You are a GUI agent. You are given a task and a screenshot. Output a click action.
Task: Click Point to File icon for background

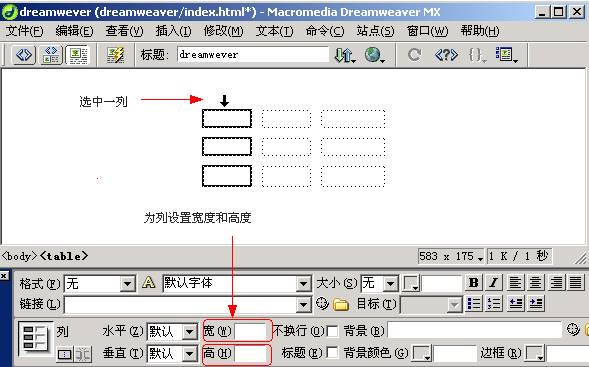click(x=573, y=329)
